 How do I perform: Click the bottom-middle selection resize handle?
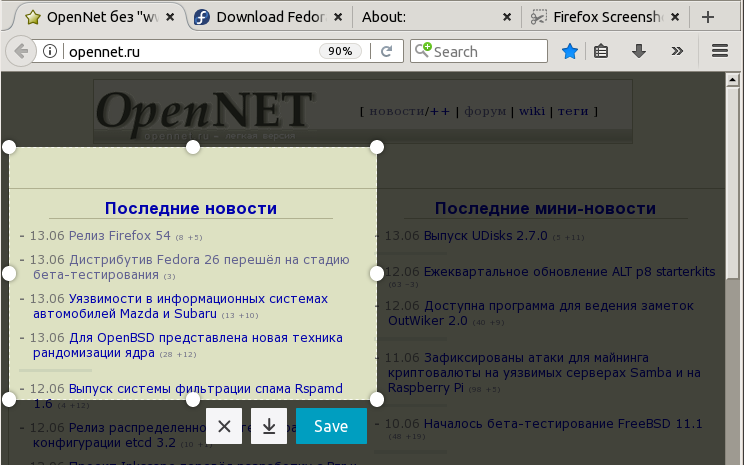tap(193, 400)
